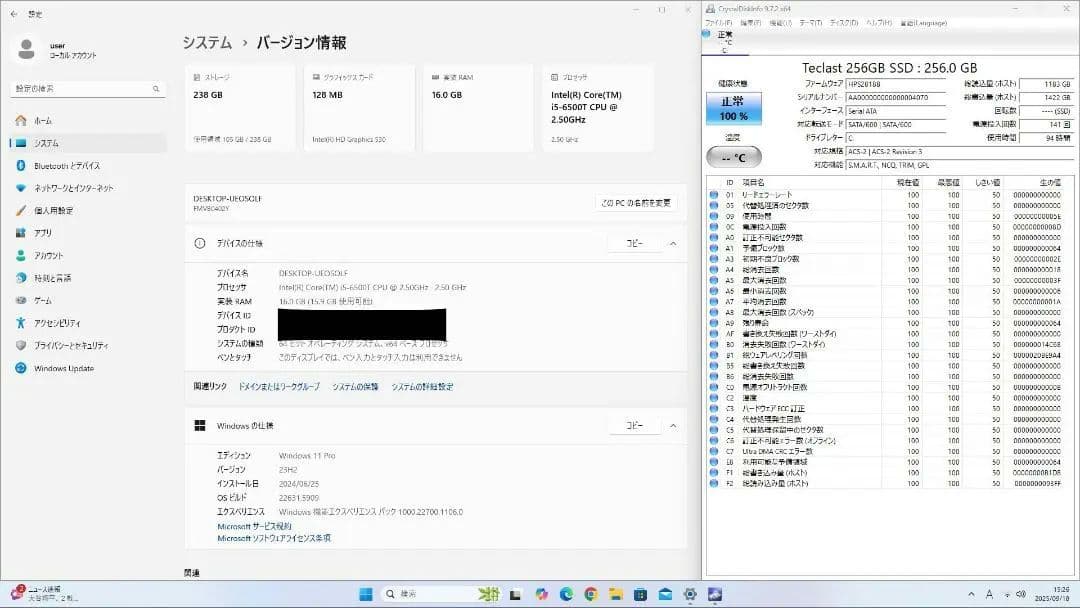Launch Microsoft Edge from the taskbar

566,594
